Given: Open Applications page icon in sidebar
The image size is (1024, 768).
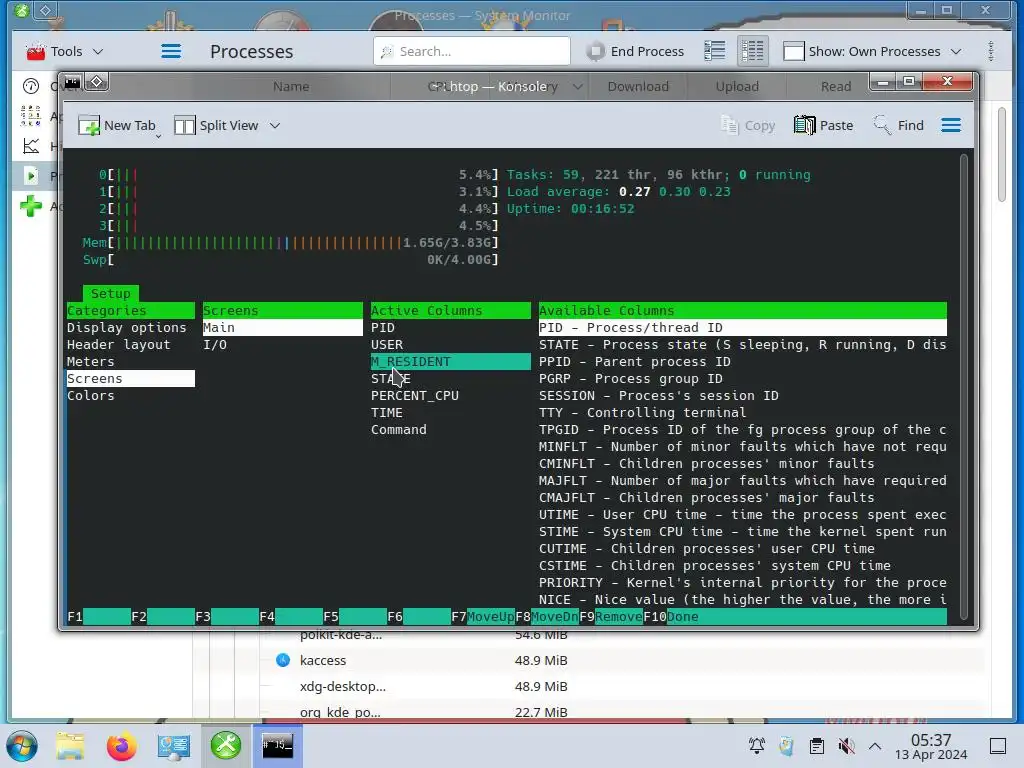Looking at the screenshot, I should pos(31,116).
